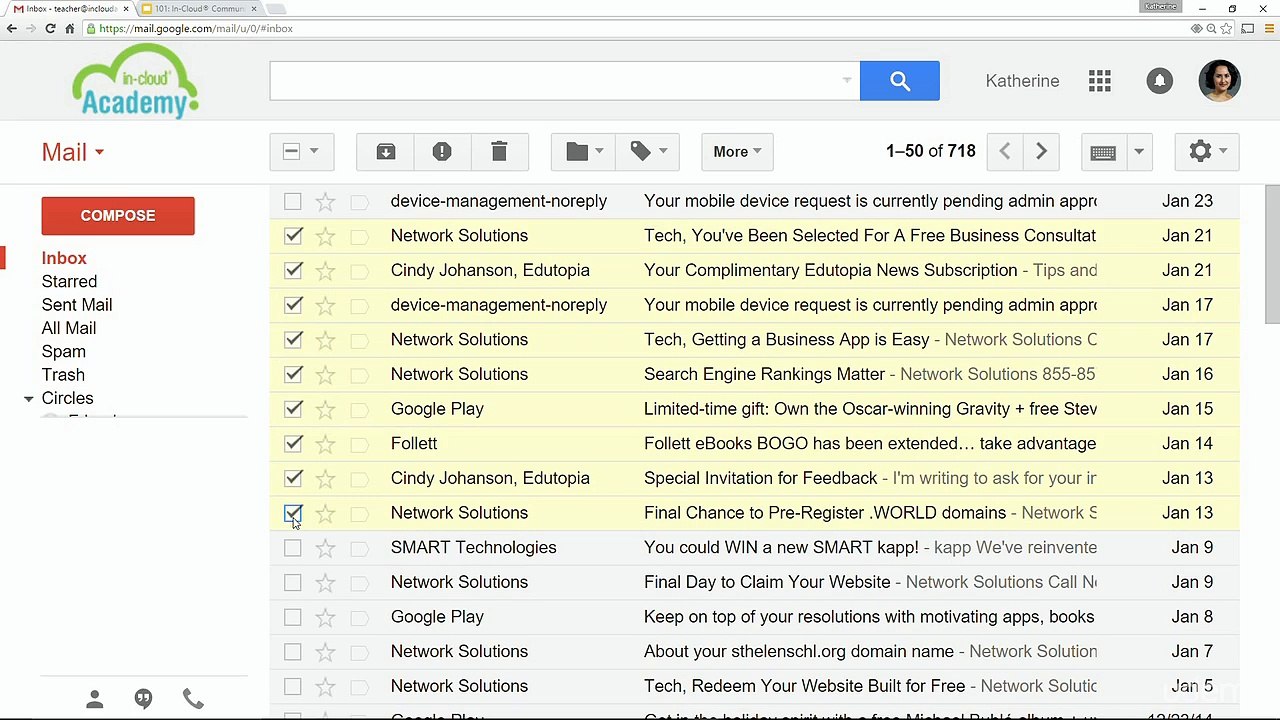Star the Follett email
1280x720 pixels.
[x=325, y=444]
